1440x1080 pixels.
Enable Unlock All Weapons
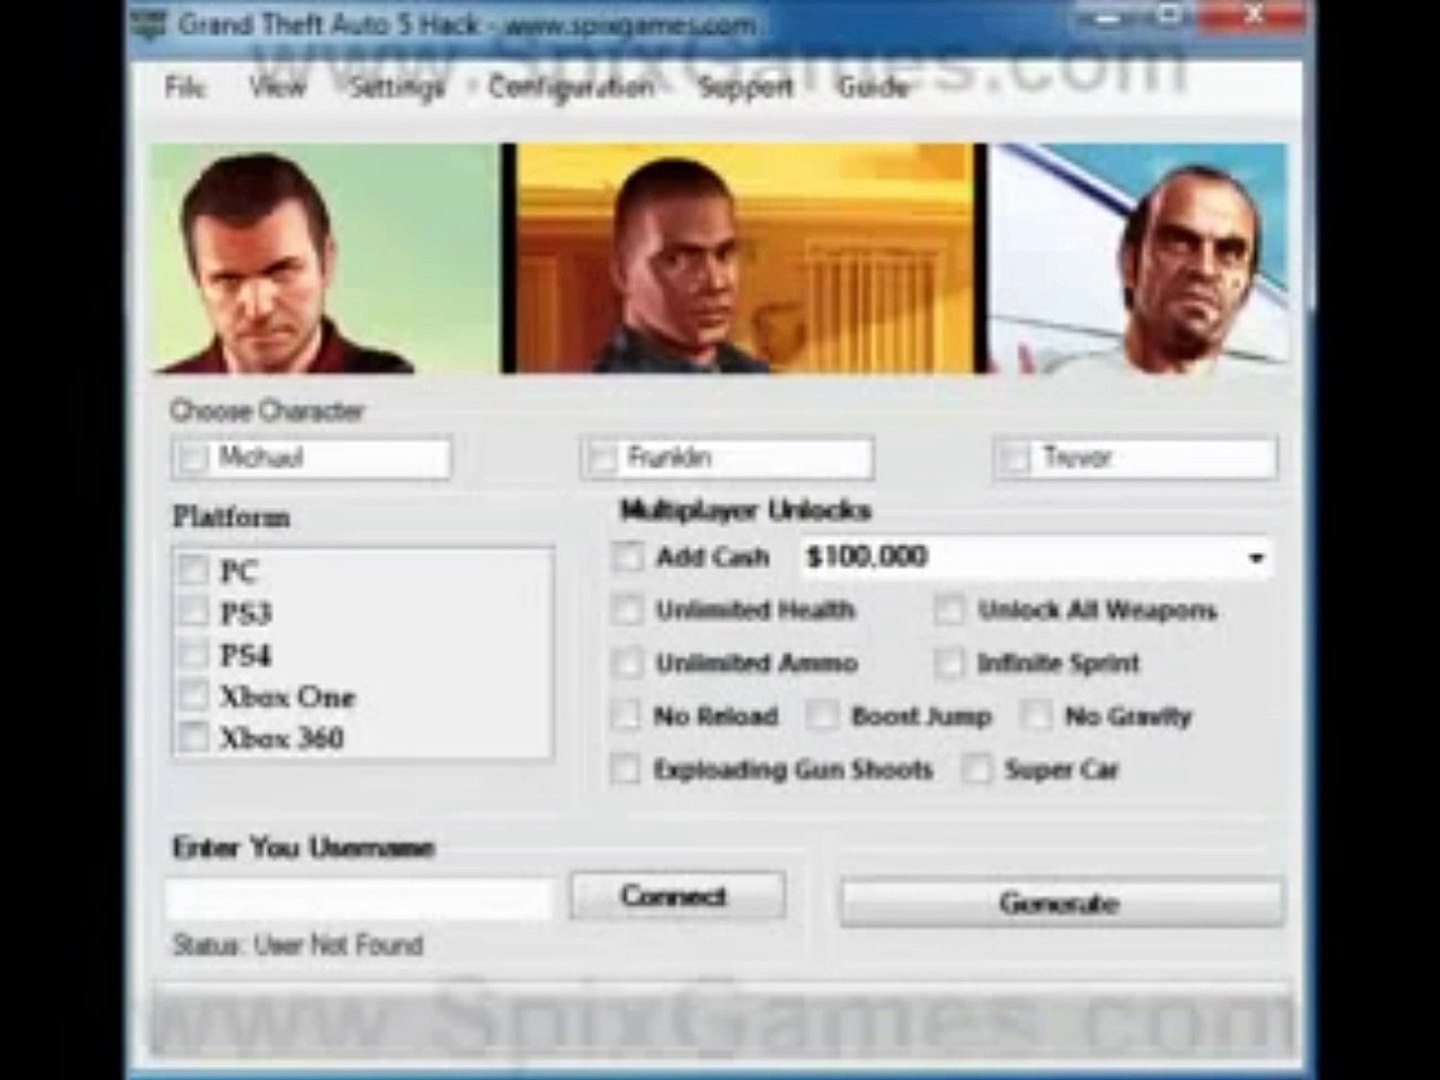[x=949, y=609]
